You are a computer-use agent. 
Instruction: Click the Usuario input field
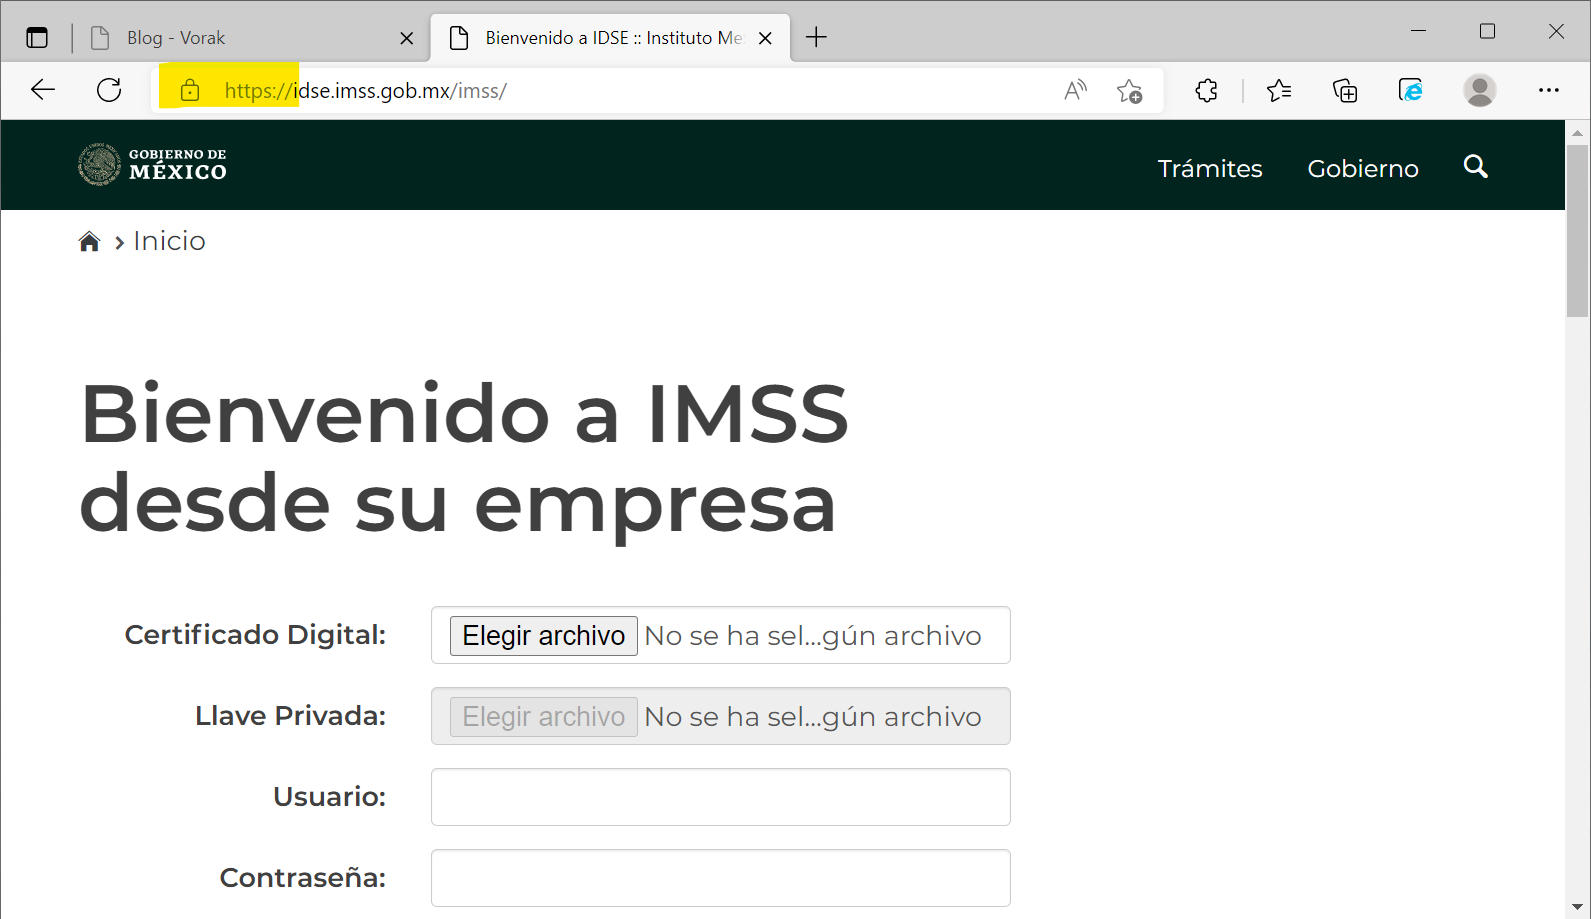point(721,797)
